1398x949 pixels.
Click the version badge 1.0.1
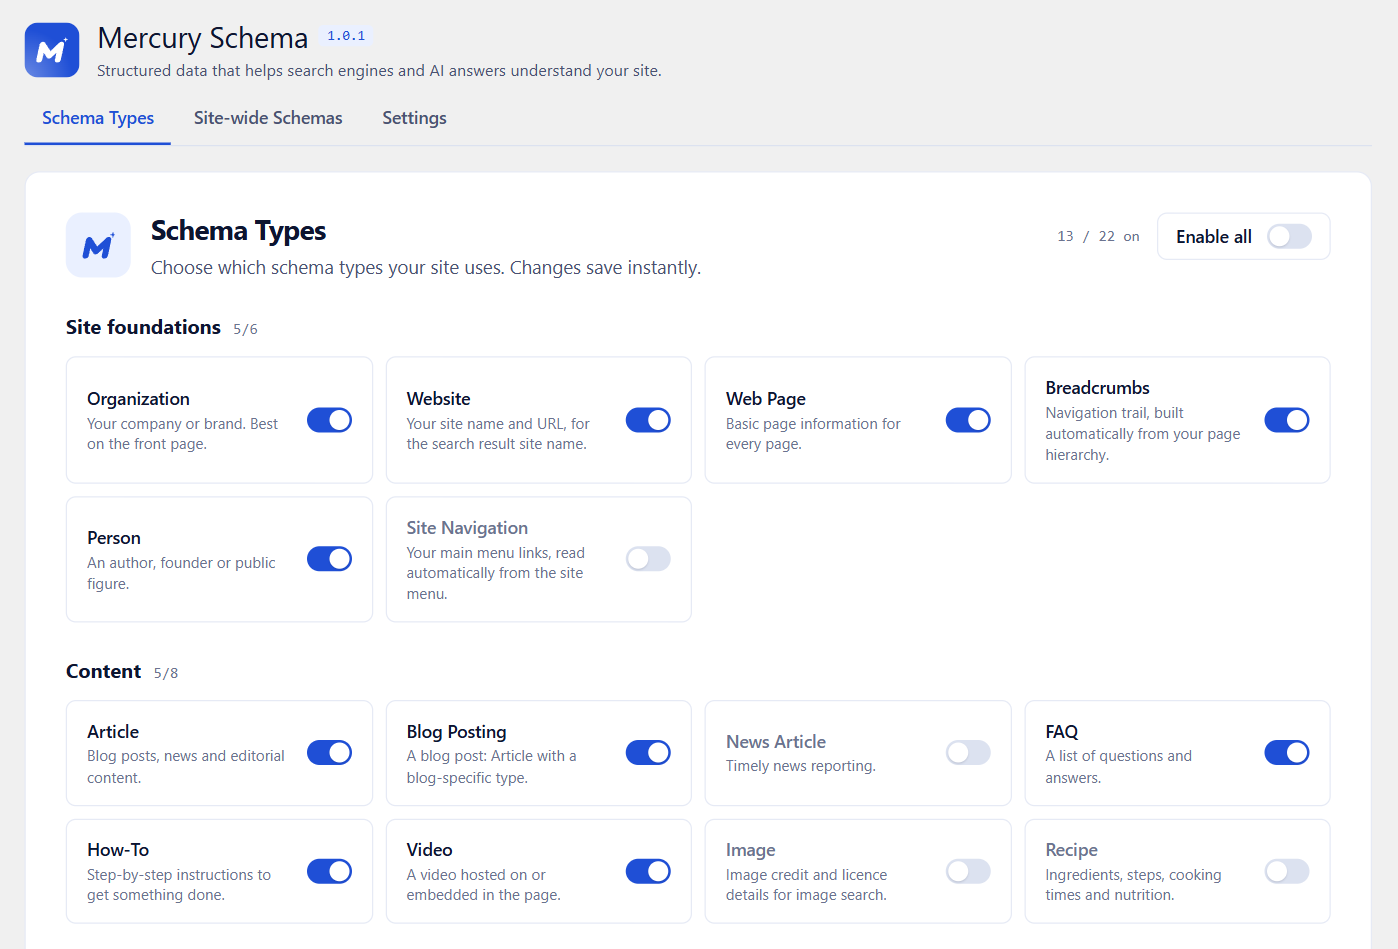click(346, 36)
